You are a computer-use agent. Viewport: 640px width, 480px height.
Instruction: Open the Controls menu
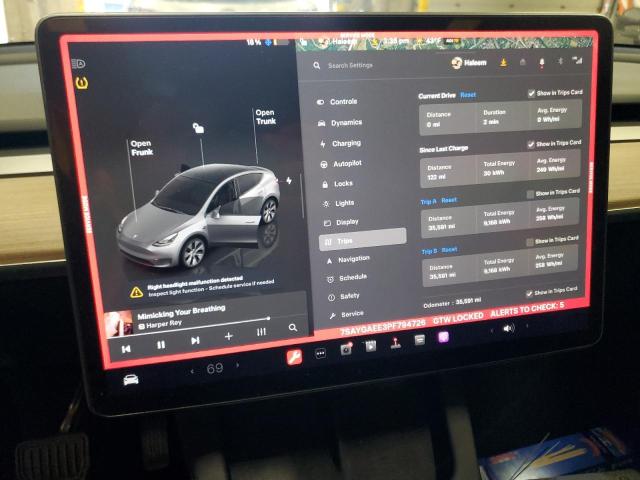coord(337,102)
